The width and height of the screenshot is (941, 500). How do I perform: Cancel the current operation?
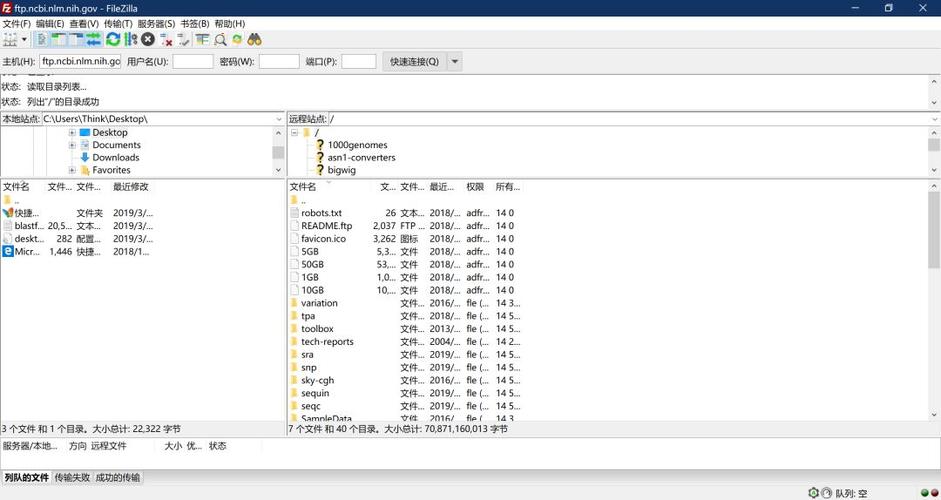tap(148, 40)
